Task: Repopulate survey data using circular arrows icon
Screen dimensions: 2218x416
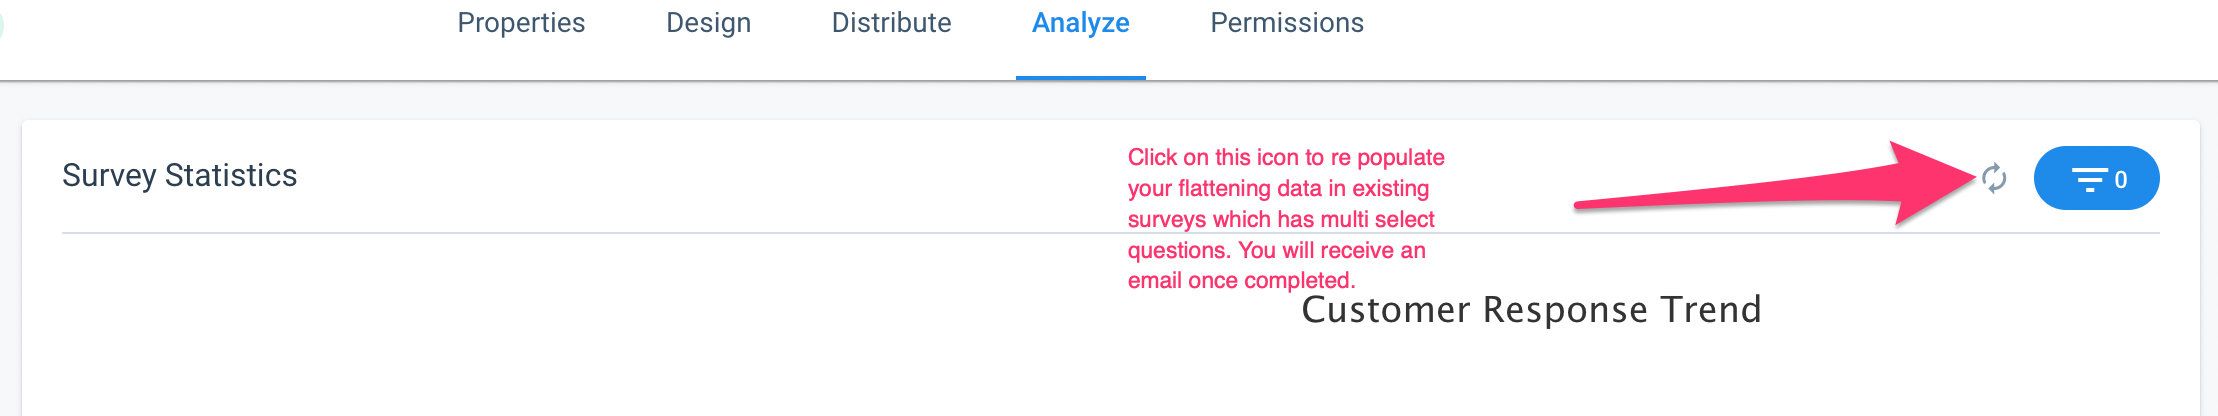Action: [x=1994, y=178]
